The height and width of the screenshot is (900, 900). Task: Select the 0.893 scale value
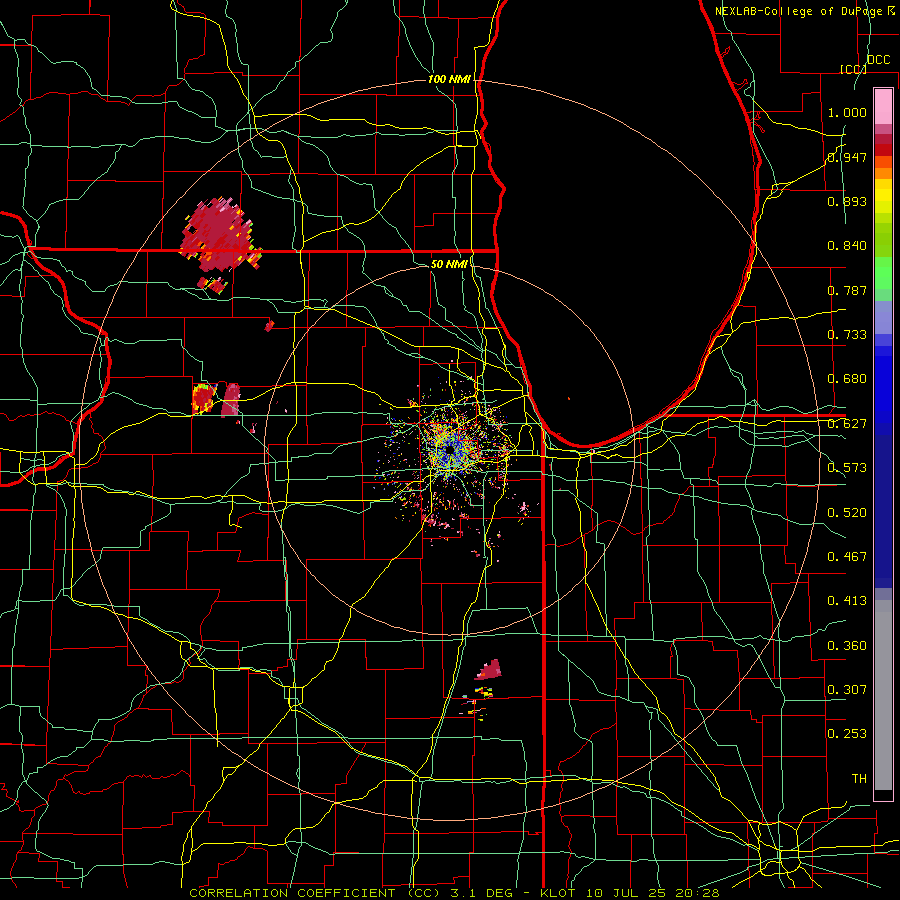tap(847, 201)
